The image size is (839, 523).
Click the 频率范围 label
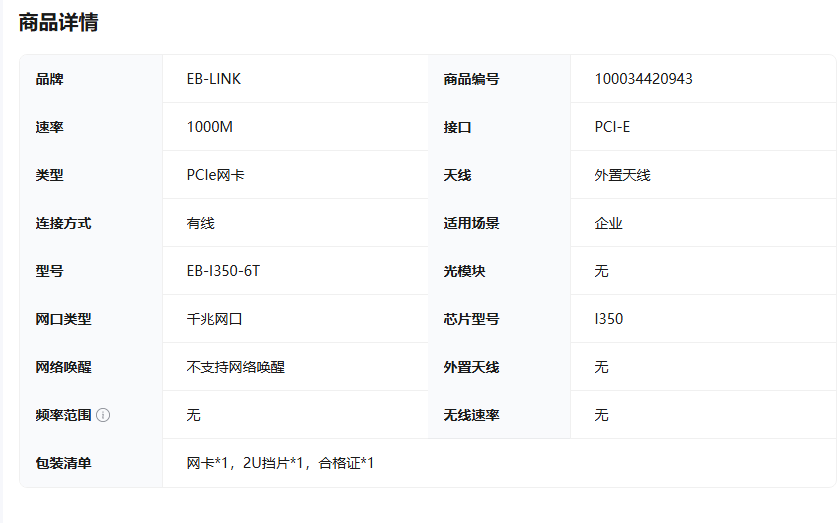pos(63,415)
